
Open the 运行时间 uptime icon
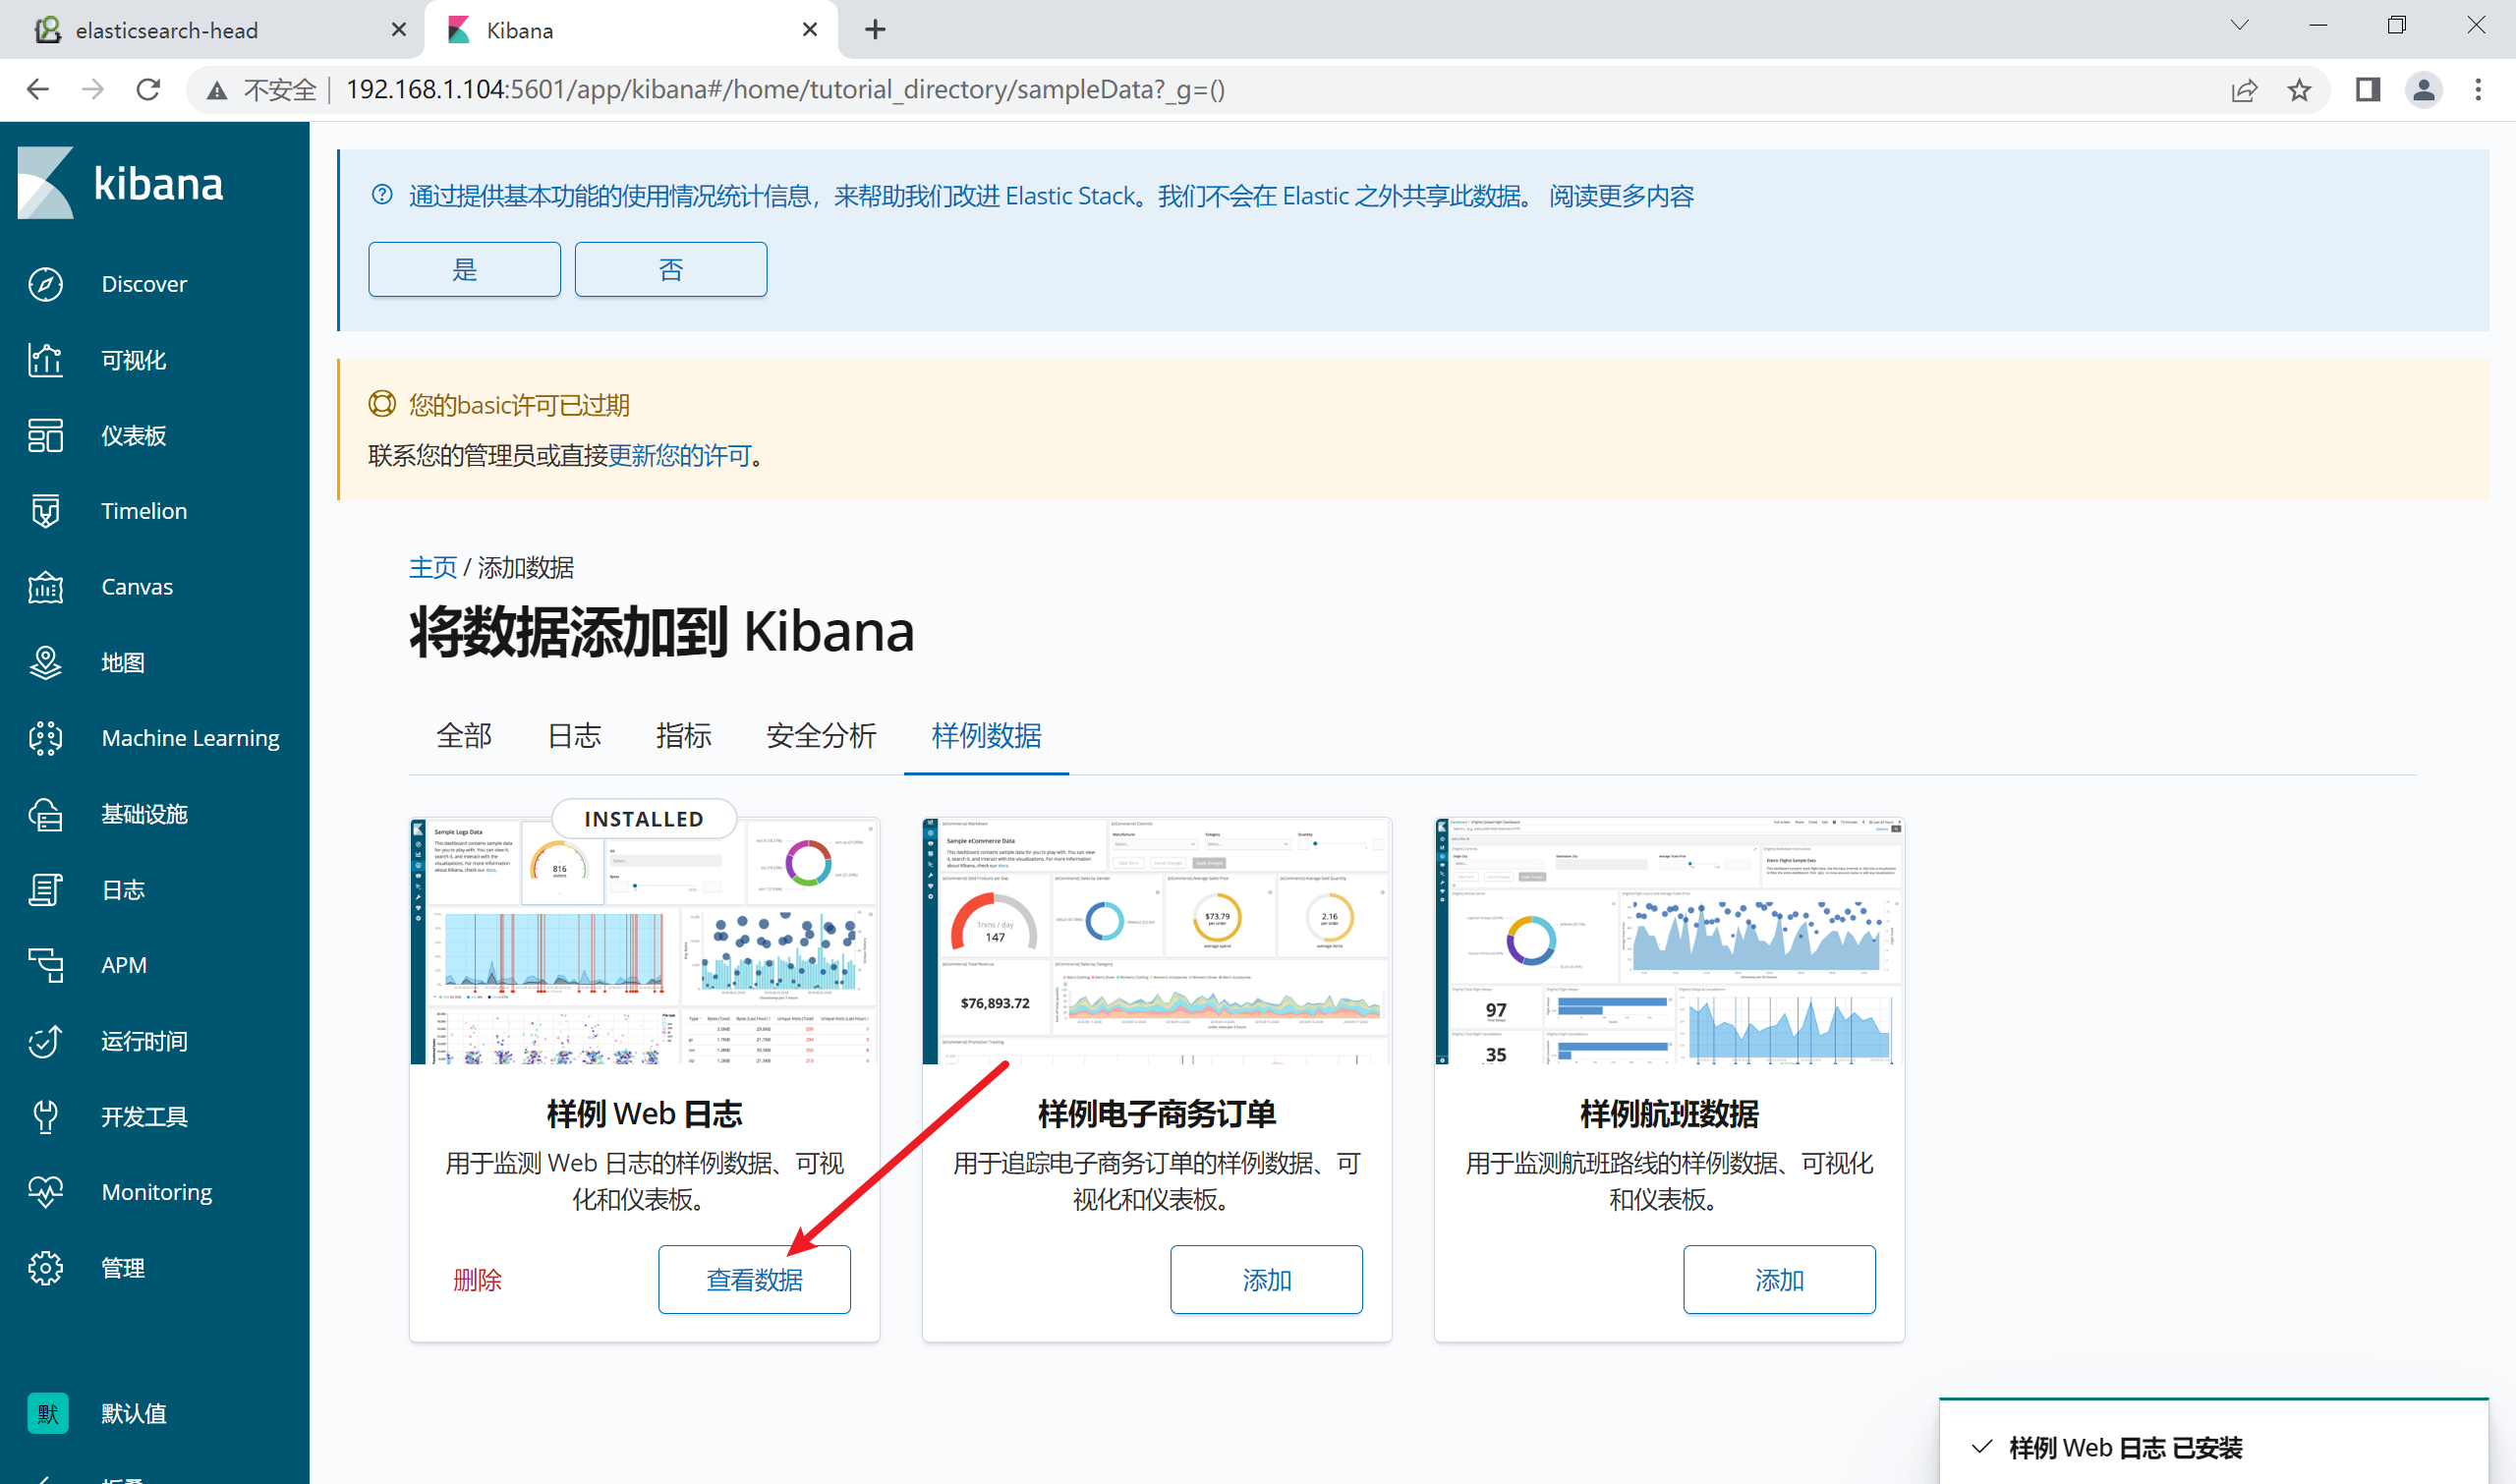pos(46,1041)
